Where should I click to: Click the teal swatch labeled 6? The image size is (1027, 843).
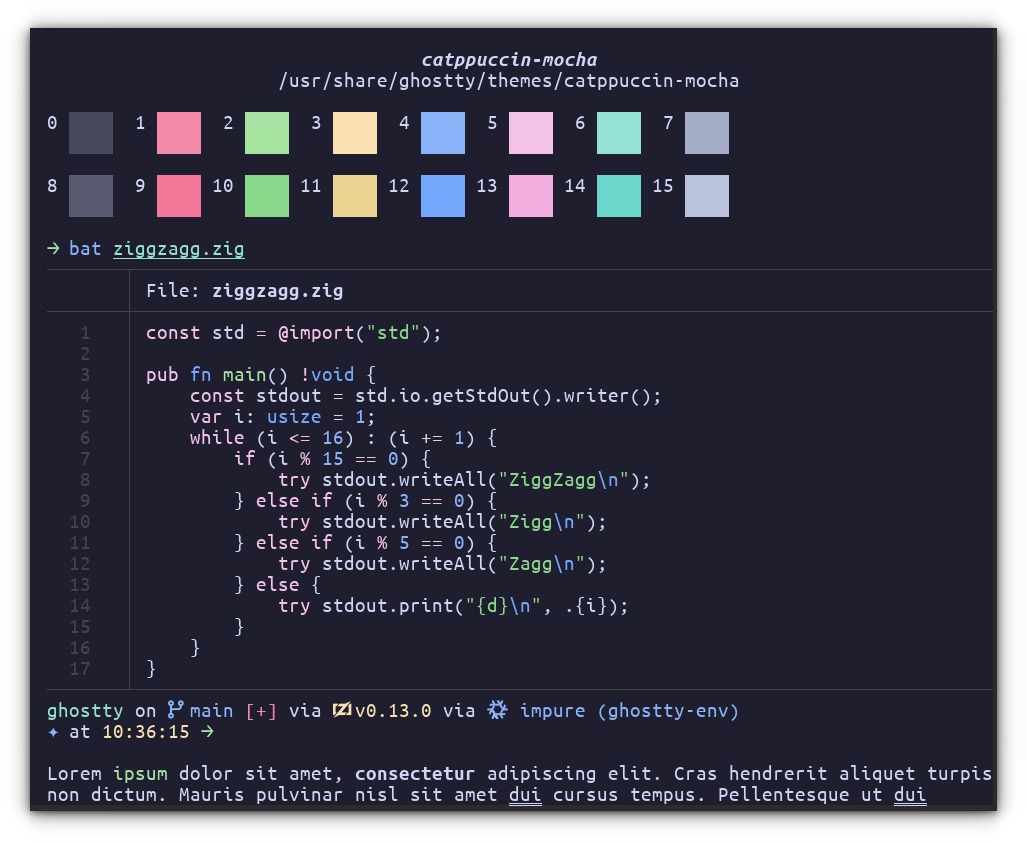pos(619,133)
